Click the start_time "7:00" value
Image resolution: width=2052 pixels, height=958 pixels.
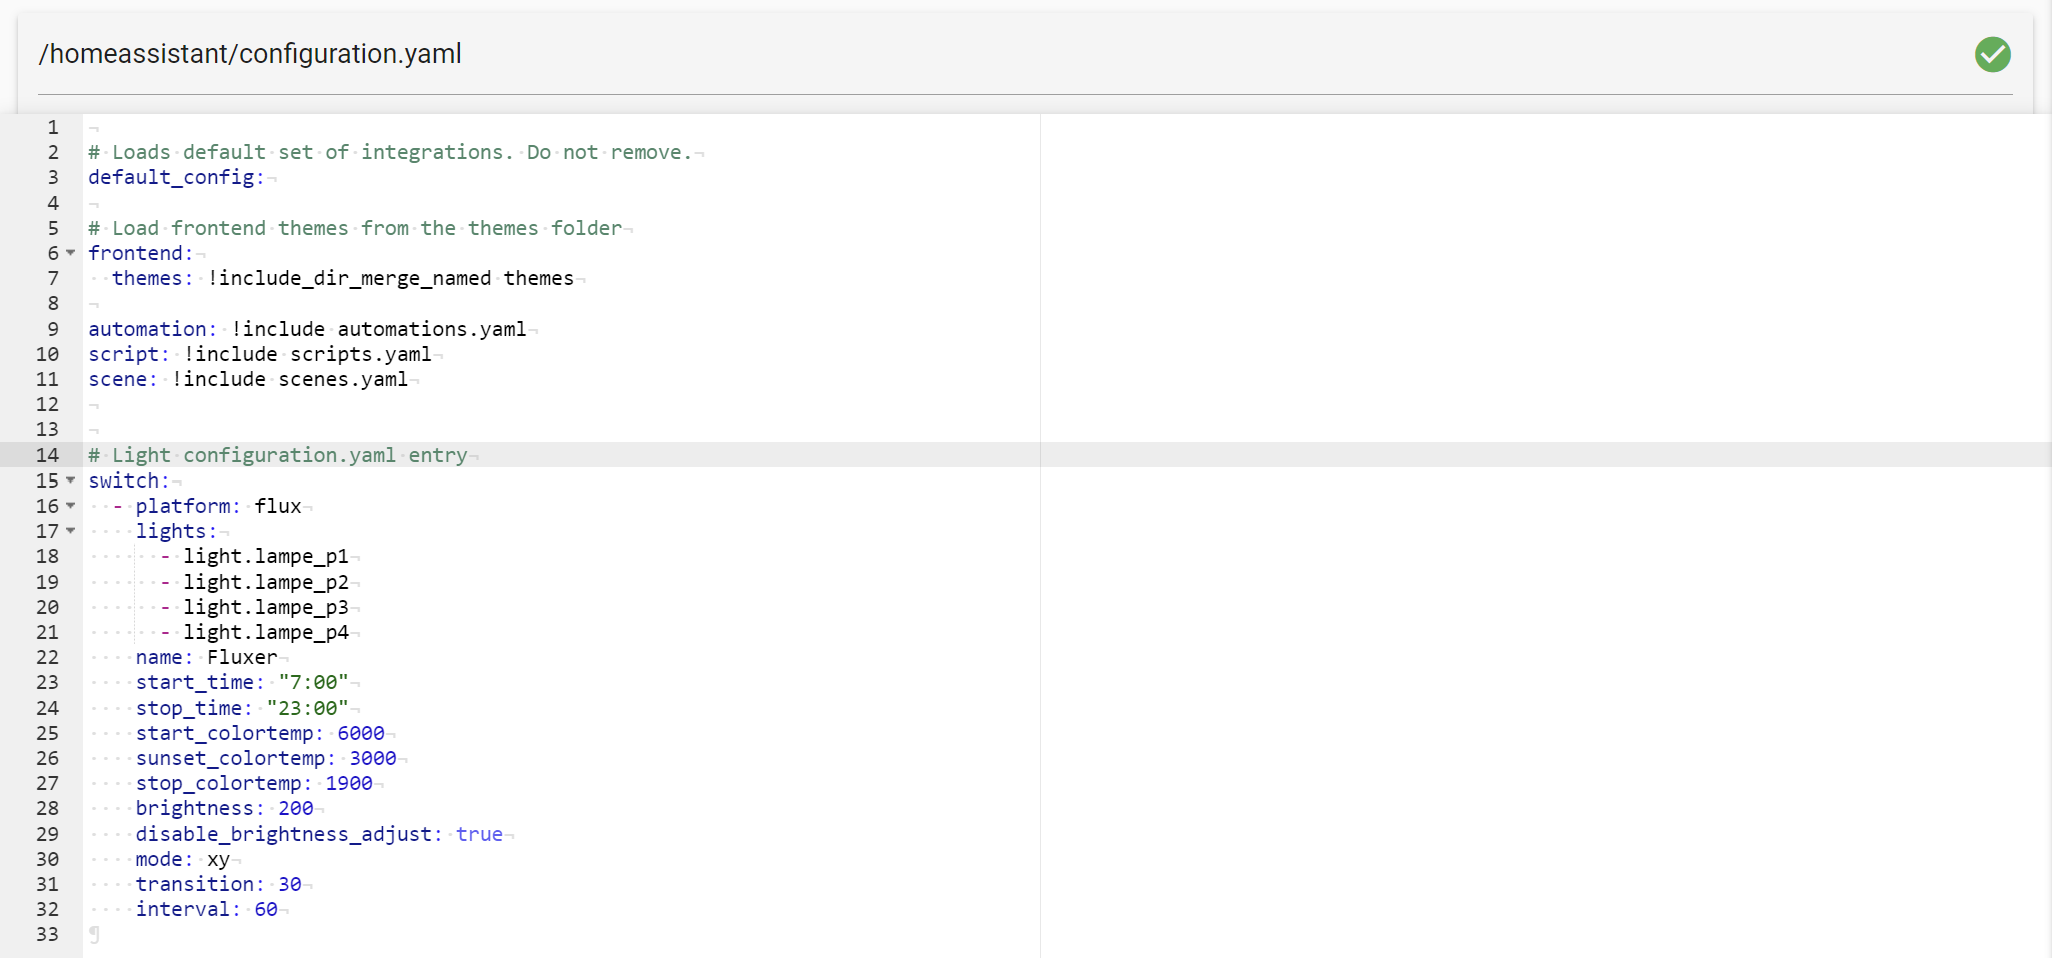313,682
